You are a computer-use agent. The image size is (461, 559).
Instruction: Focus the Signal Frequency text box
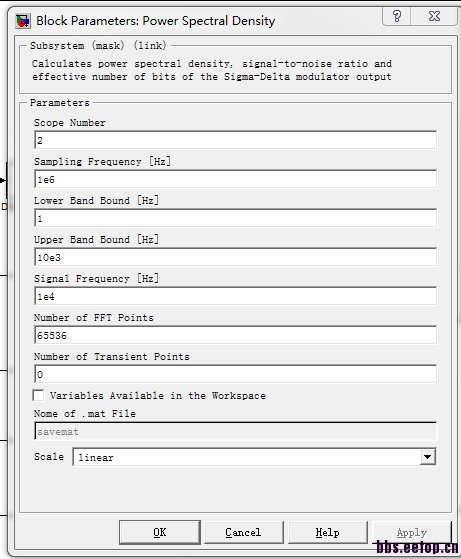coord(235,296)
